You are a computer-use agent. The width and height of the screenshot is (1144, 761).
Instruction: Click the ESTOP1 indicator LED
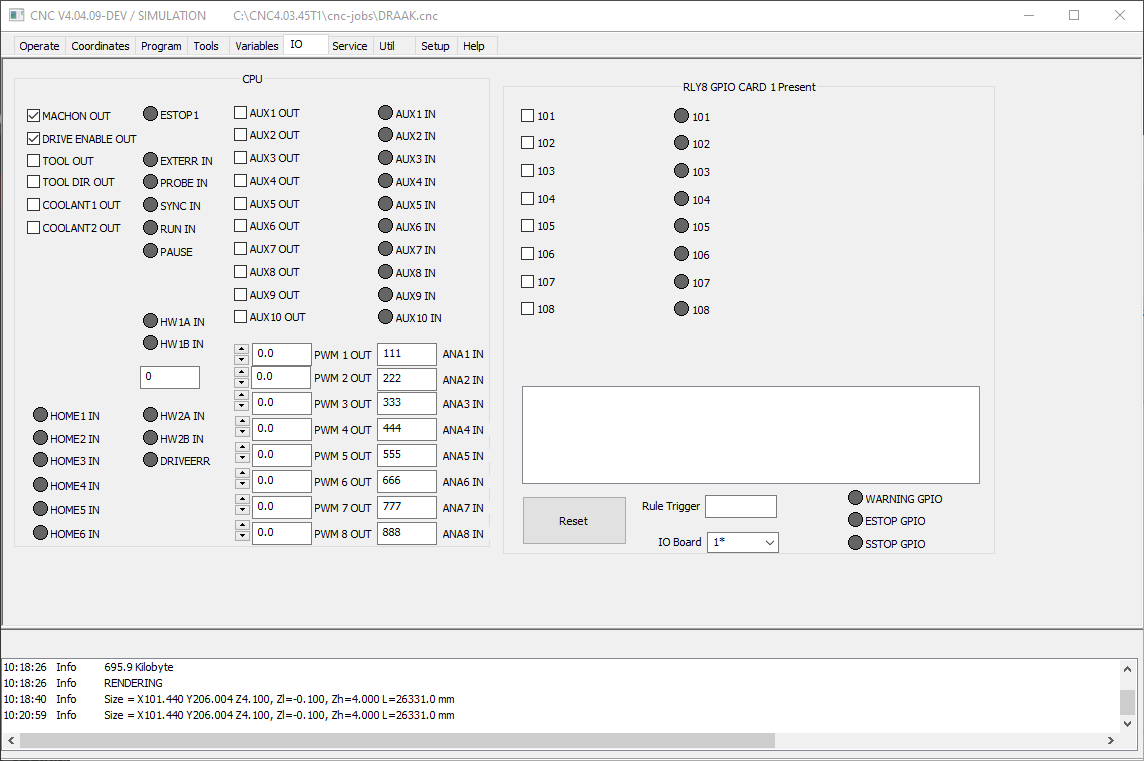pyautogui.click(x=150, y=114)
